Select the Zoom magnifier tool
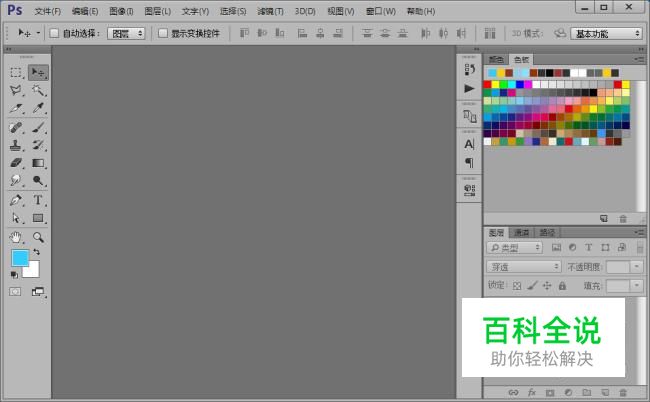650x402 pixels. [x=39, y=237]
